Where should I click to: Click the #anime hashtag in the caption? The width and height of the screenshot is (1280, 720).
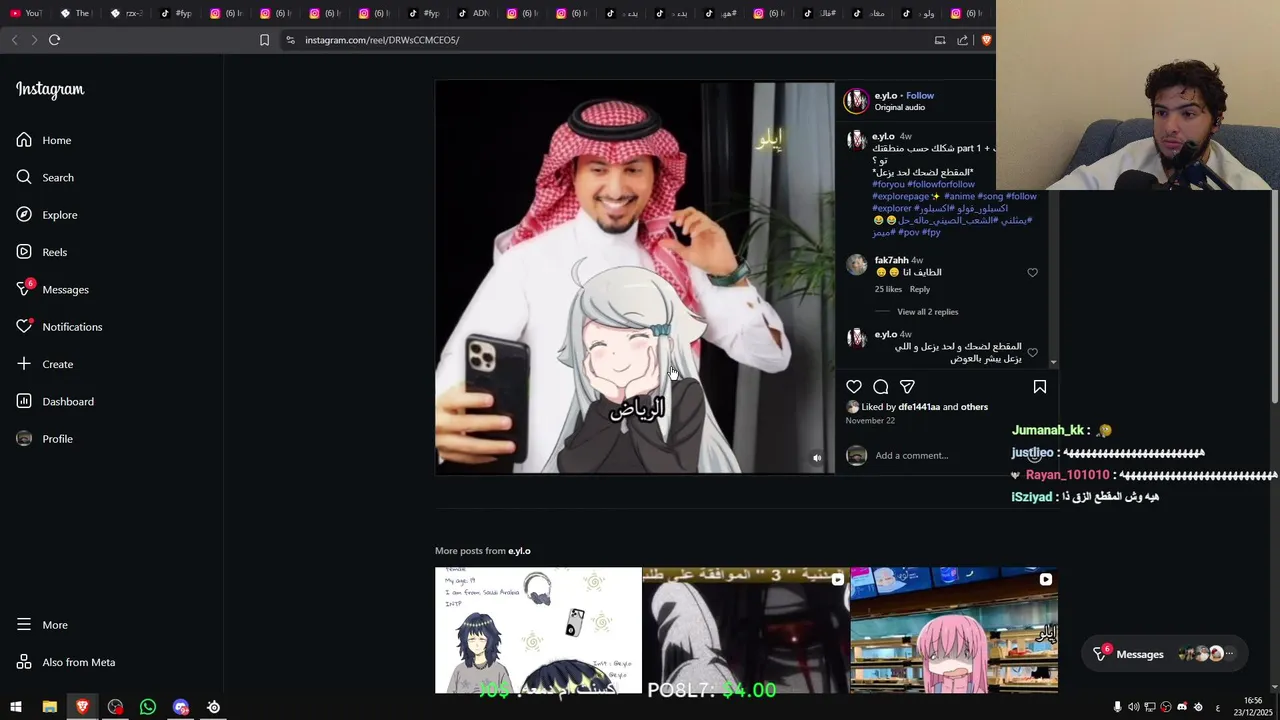click(959, 196)
